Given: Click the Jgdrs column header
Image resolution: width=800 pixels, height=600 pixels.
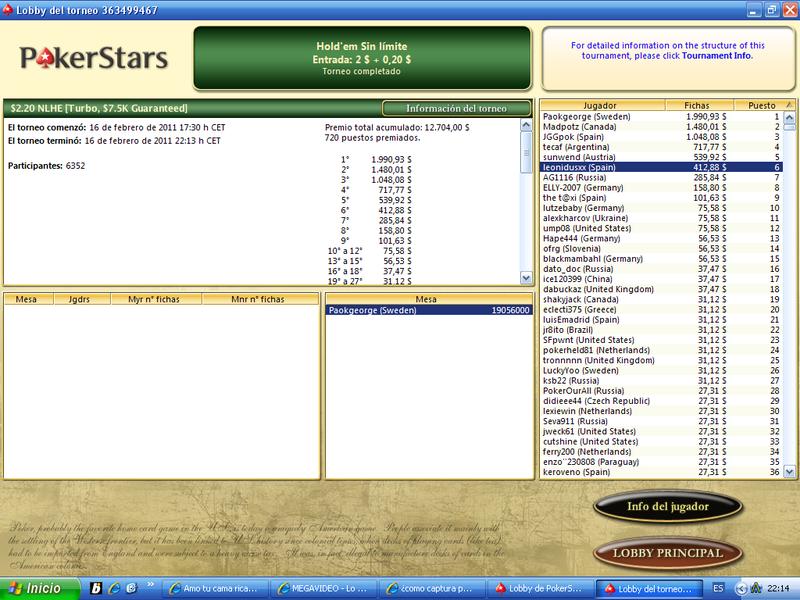Looking at the screenshot, I should coord(82,299).
